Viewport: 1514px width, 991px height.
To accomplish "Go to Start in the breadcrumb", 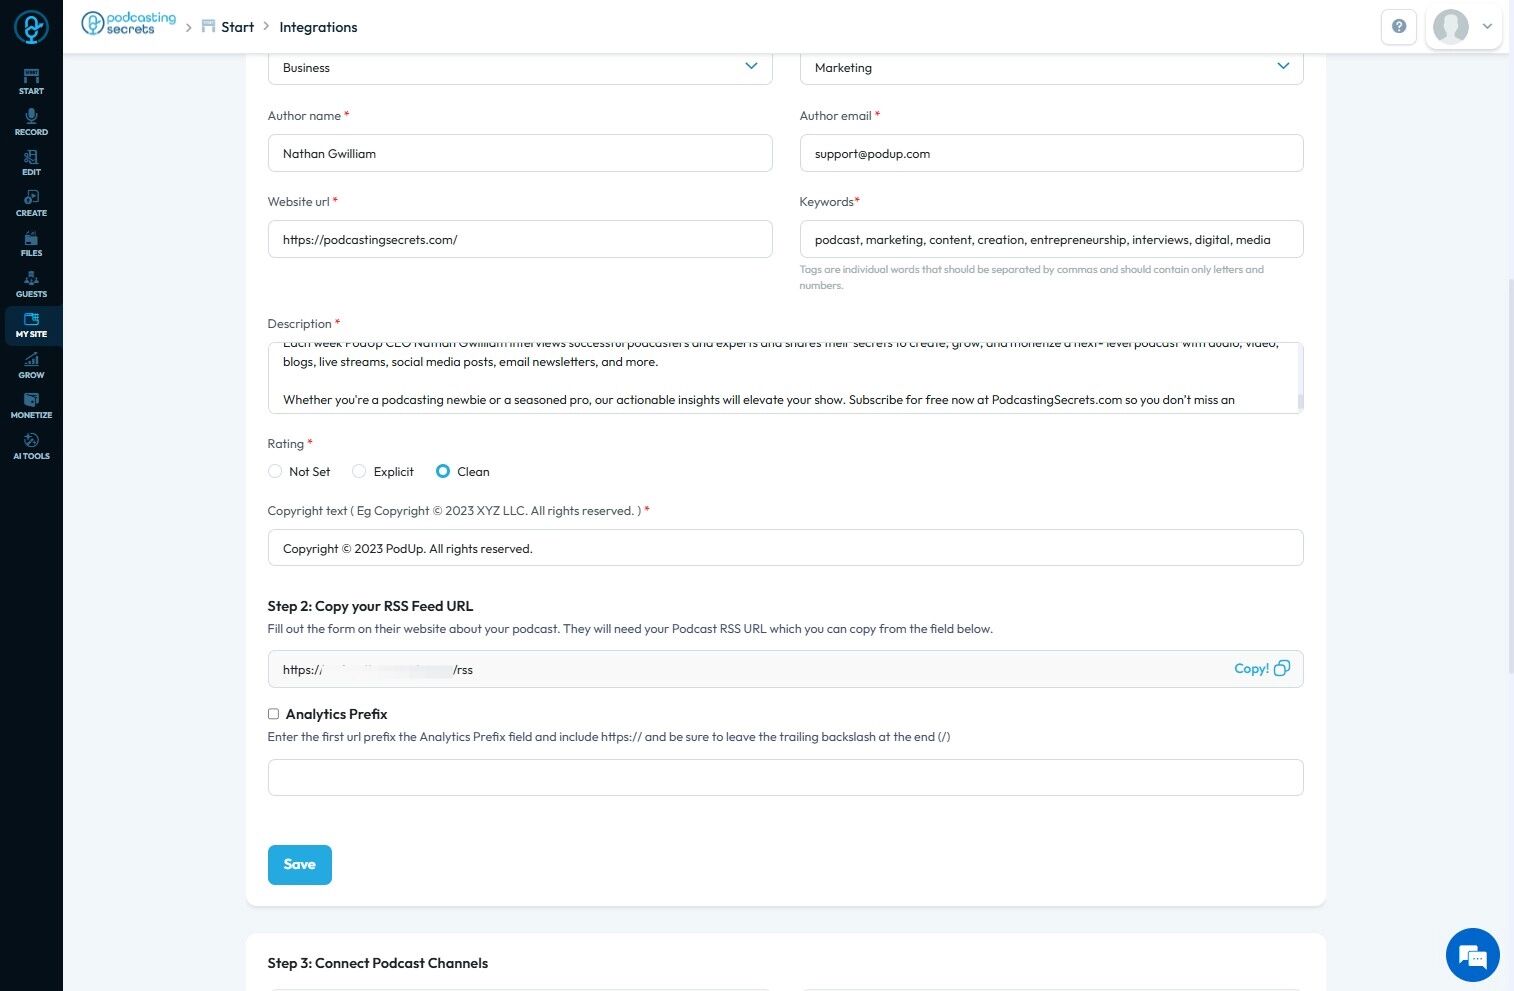I will click(237, 27).
